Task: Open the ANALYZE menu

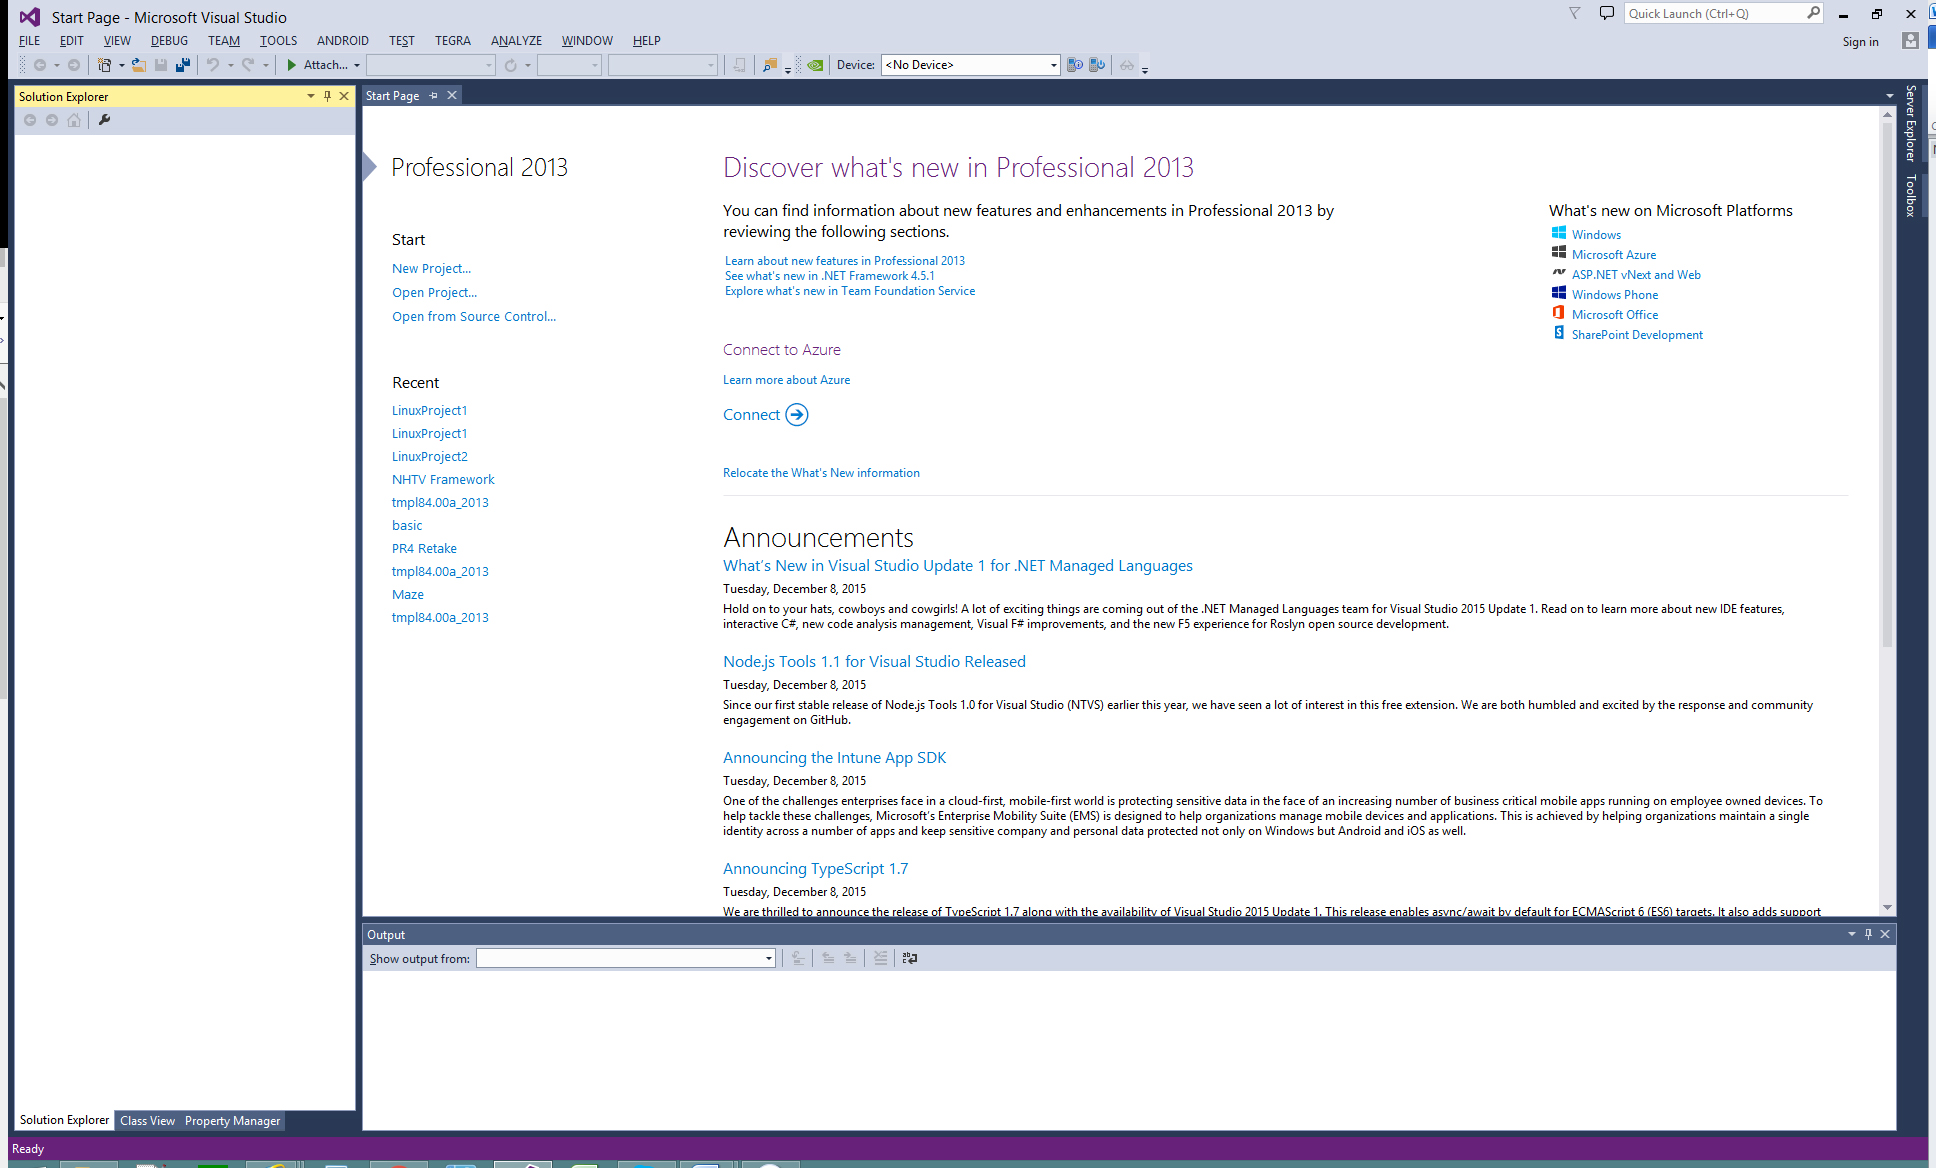Action: click(x=516, y=41)
